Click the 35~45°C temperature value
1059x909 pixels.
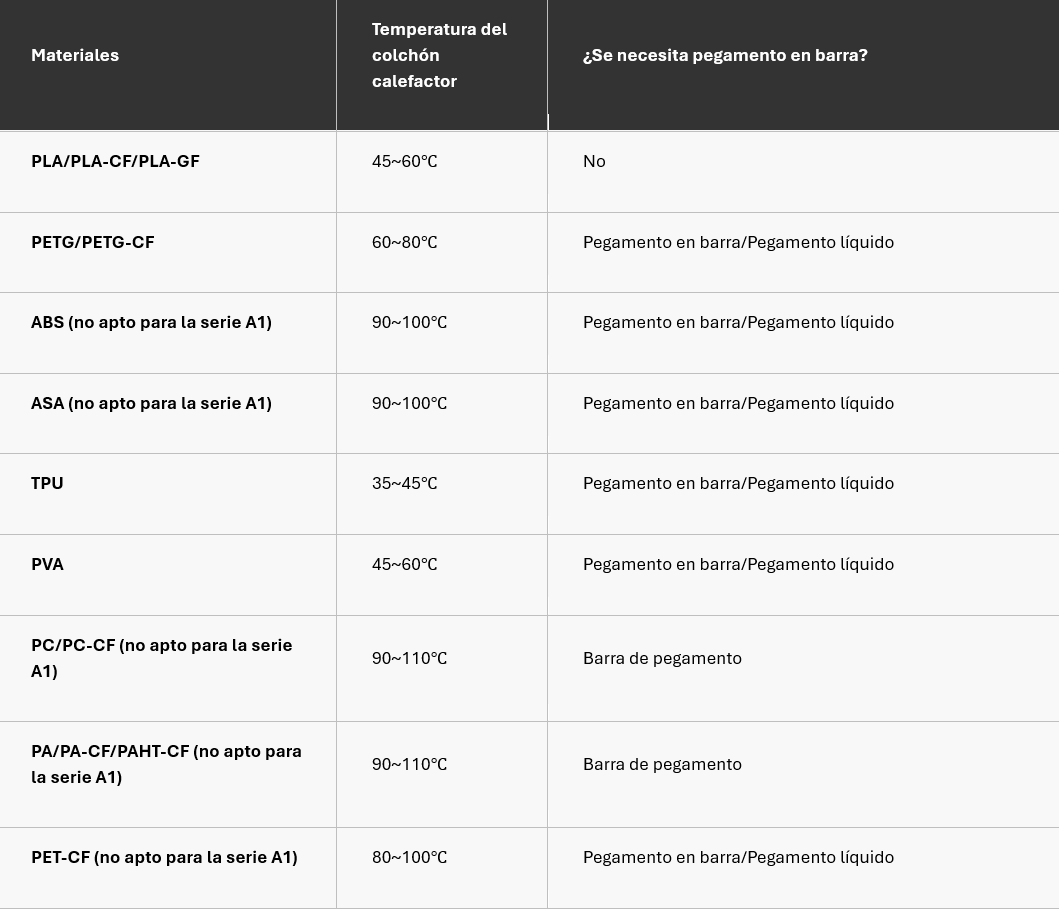point(404,483)
